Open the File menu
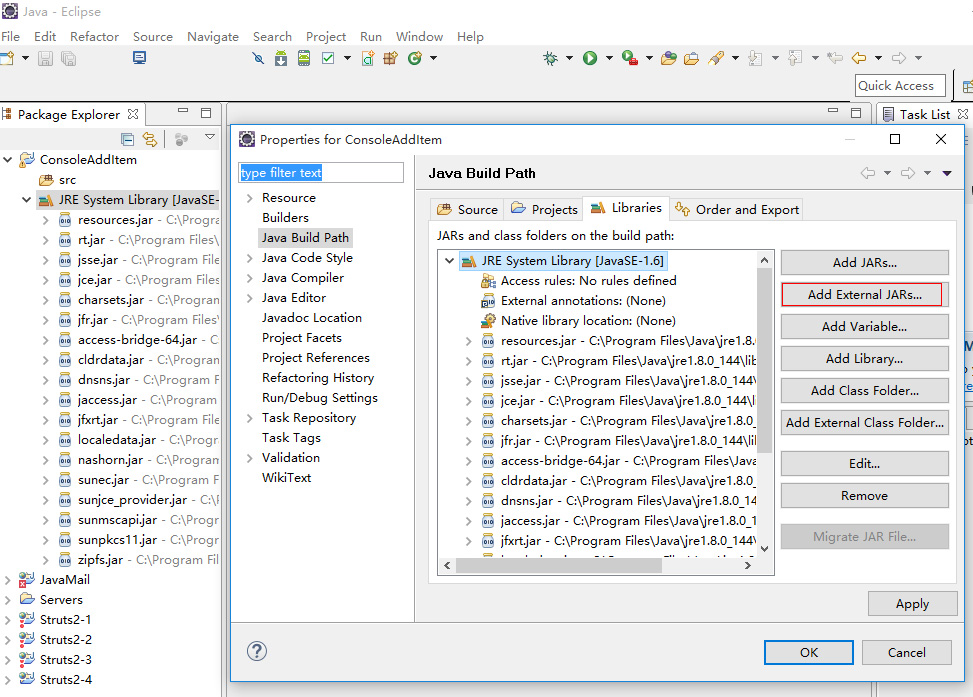The image size is (973, 697). pyautogui.click(x=11, y=37)
